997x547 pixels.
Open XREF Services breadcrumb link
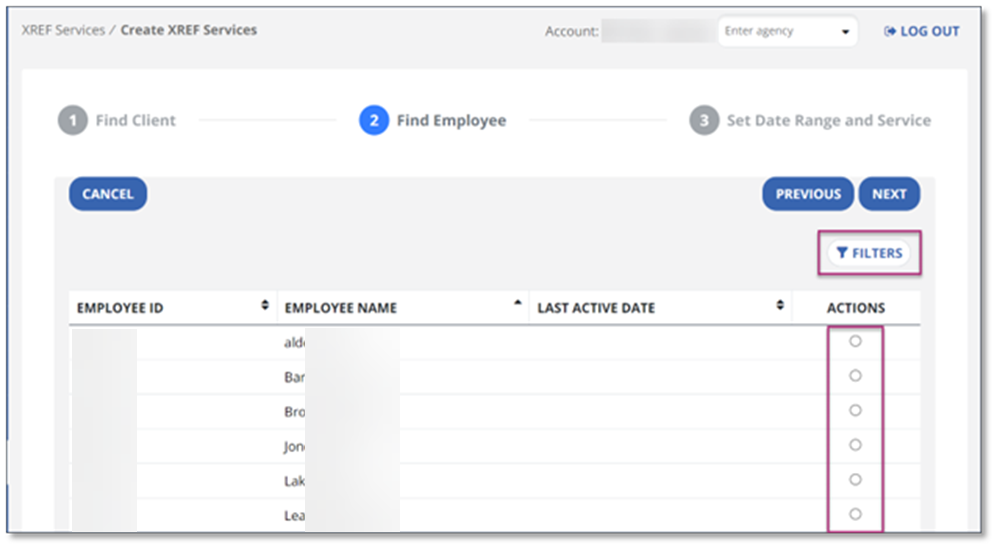click(63, 30)
